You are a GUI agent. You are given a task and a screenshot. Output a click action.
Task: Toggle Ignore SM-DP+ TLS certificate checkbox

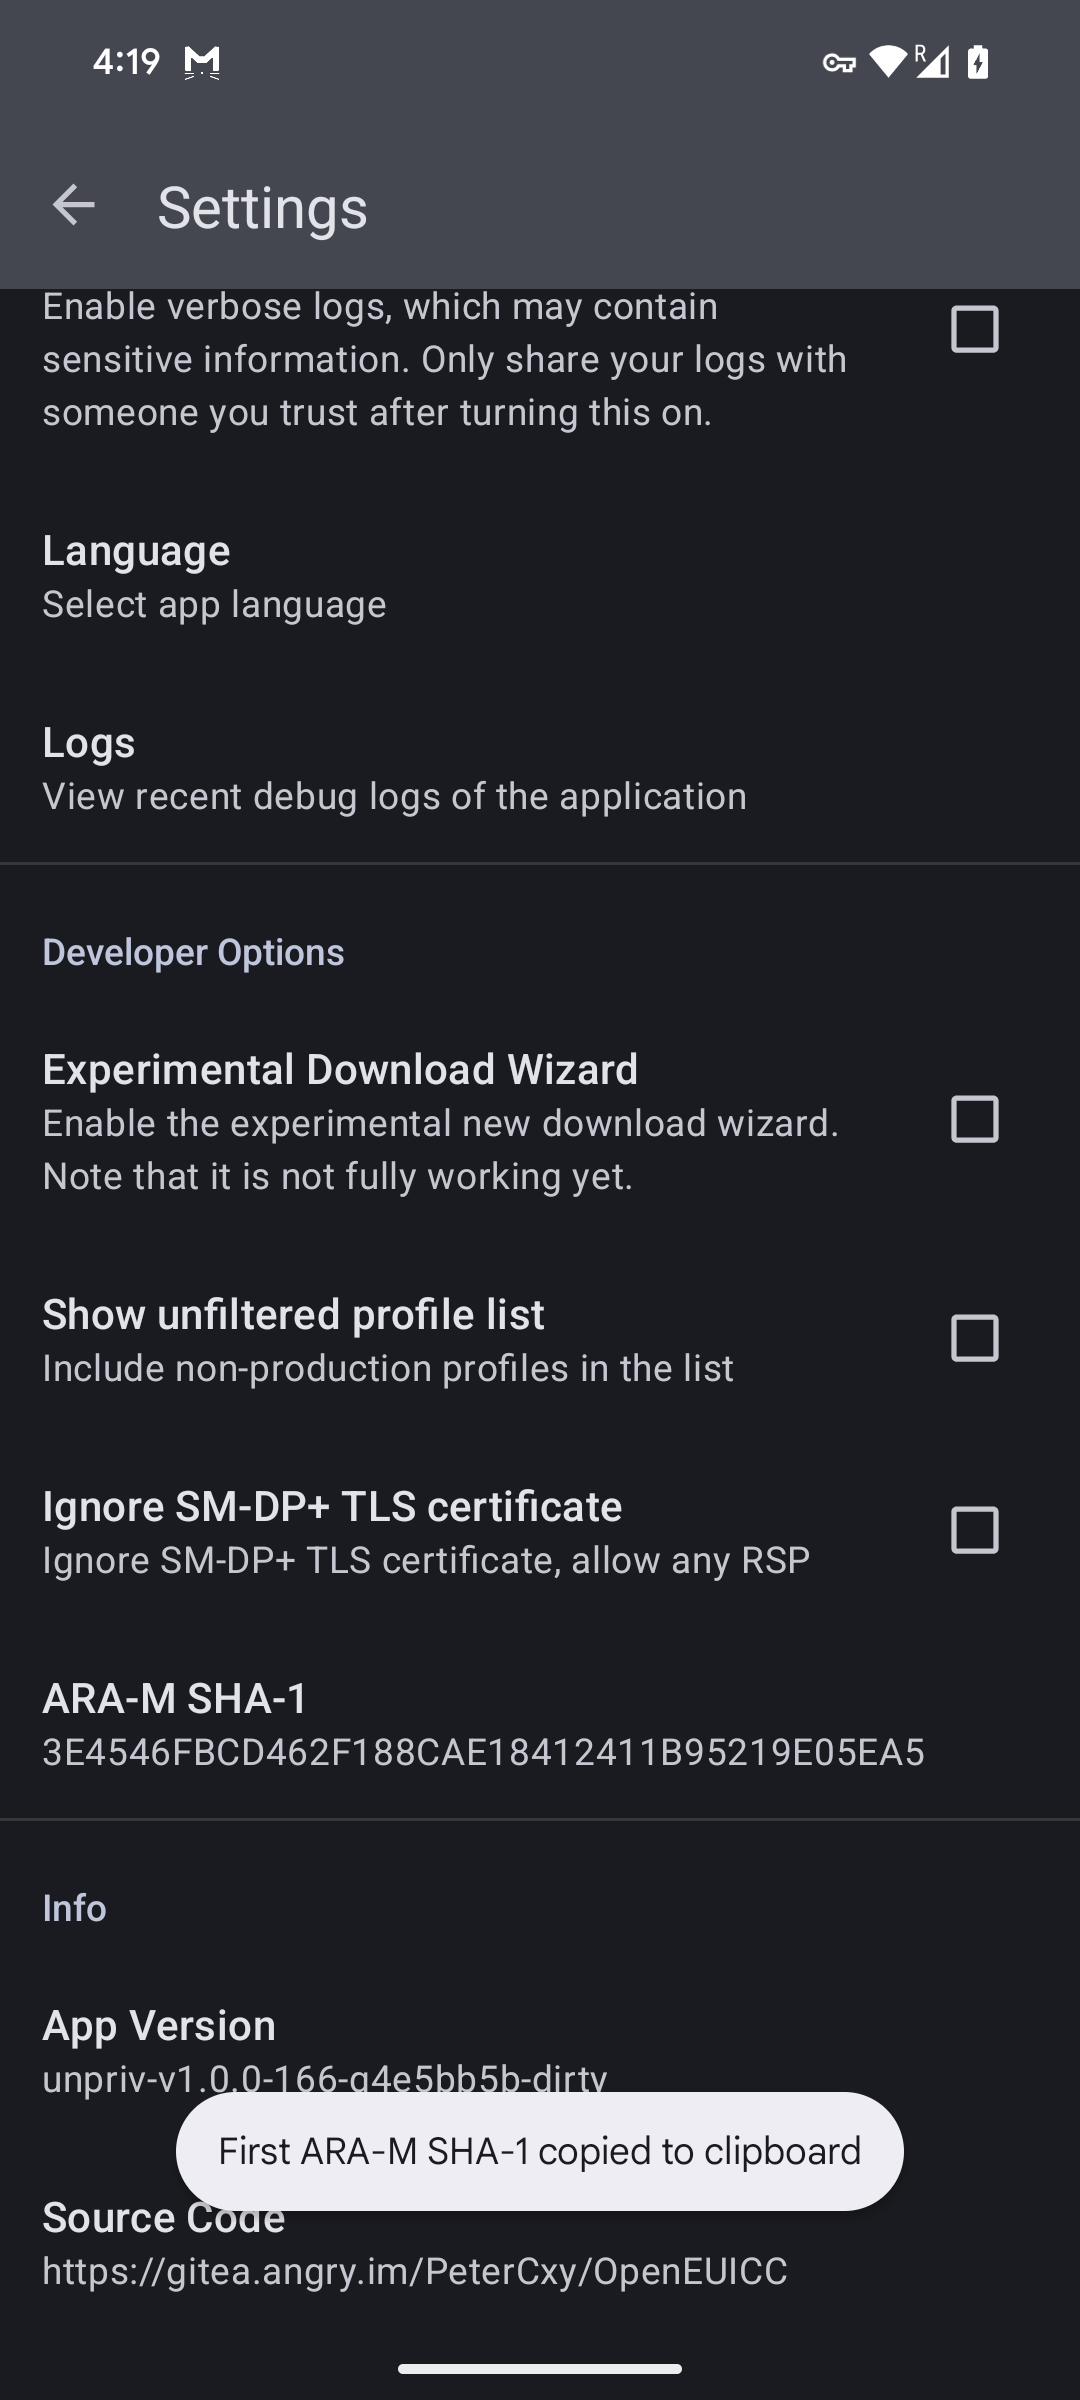tap(974, 1530)
